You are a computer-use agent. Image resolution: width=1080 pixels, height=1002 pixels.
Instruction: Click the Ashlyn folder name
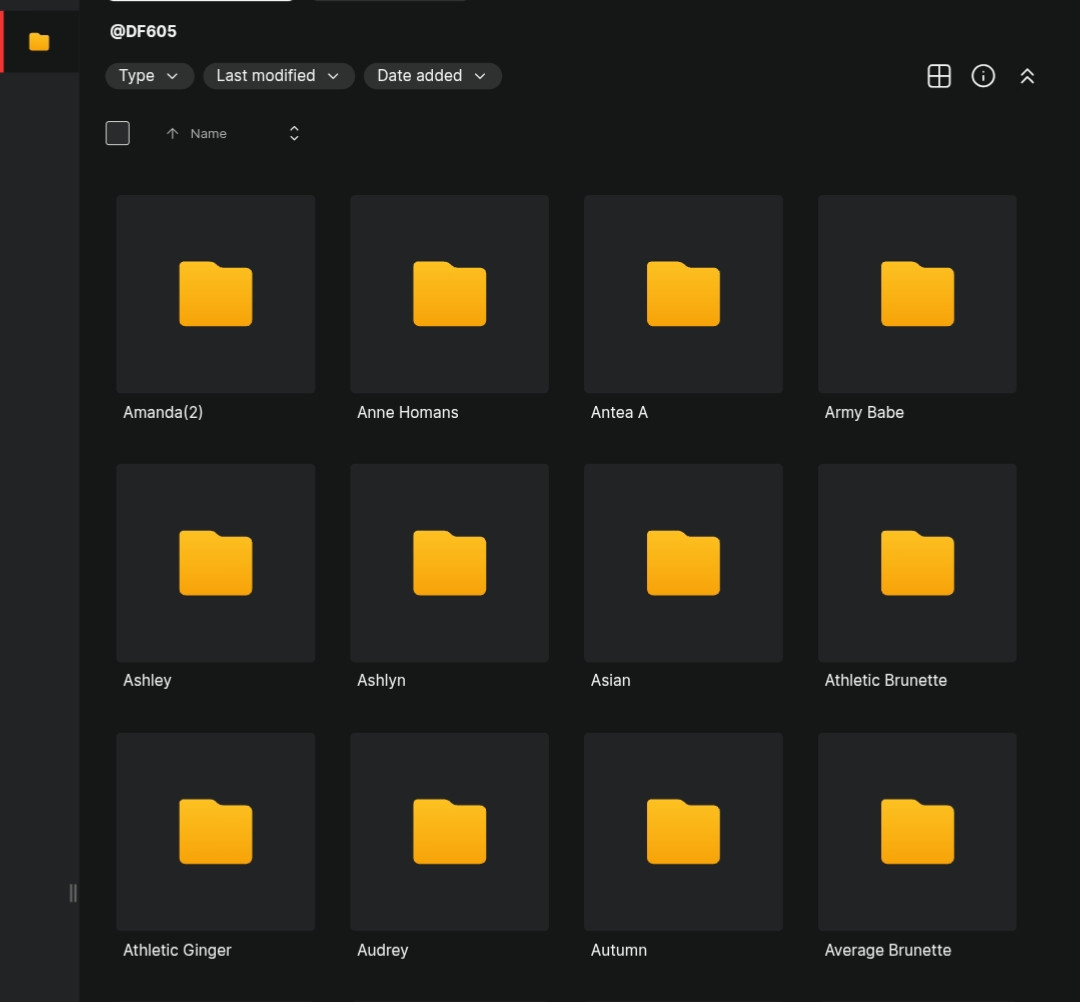pyautogui.click(x=381, y=680)
